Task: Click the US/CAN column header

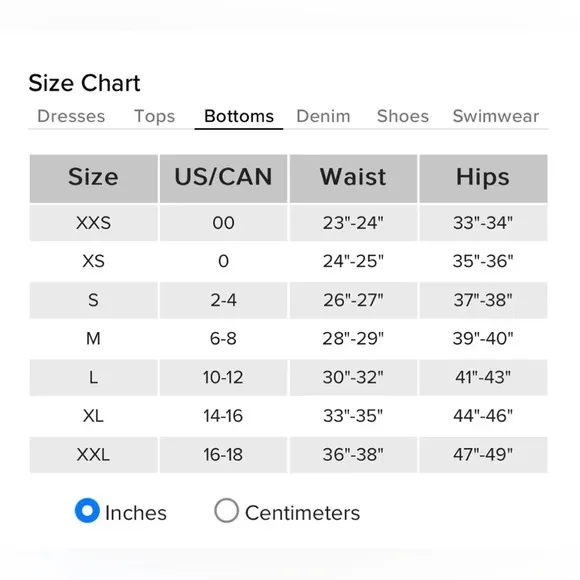Action: (223, 179)
